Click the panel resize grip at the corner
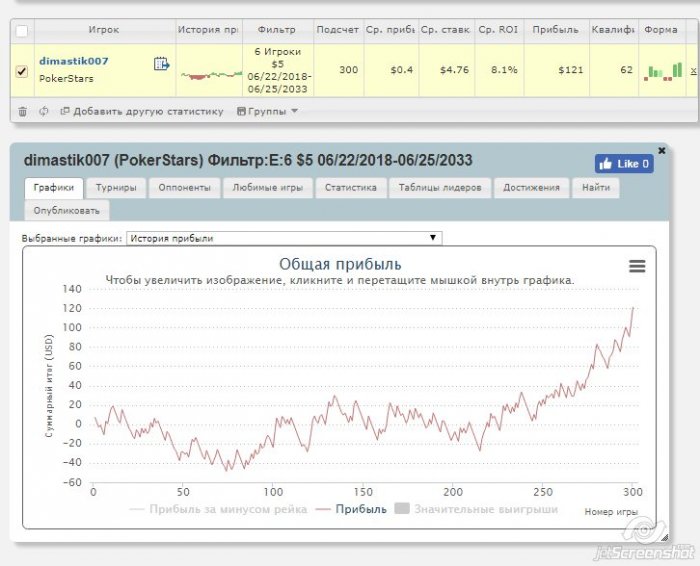700x566 pixels. (x=664, y=538)
